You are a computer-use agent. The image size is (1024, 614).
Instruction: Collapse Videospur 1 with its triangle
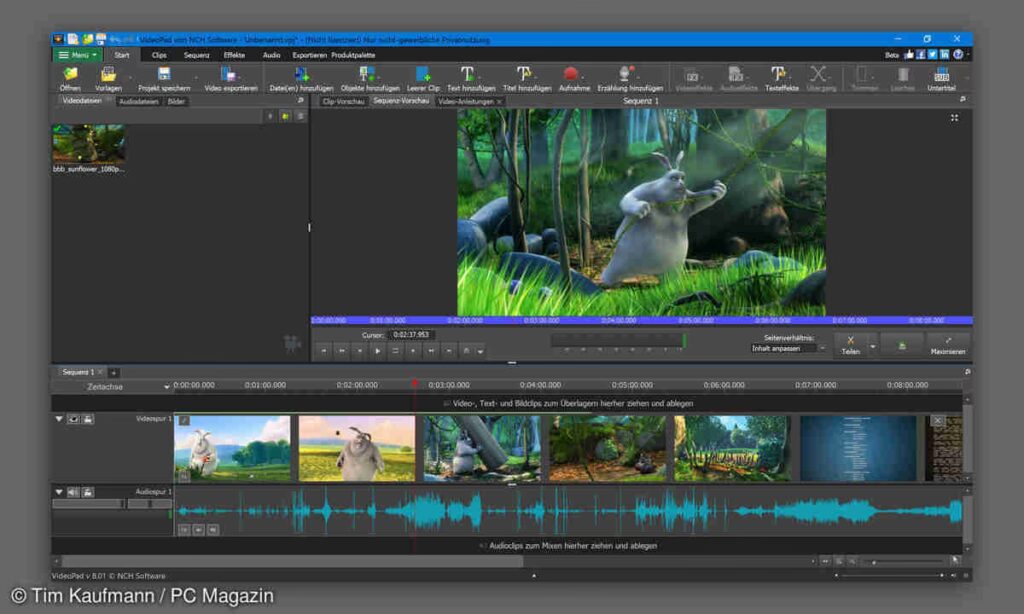tap(59, 419)
